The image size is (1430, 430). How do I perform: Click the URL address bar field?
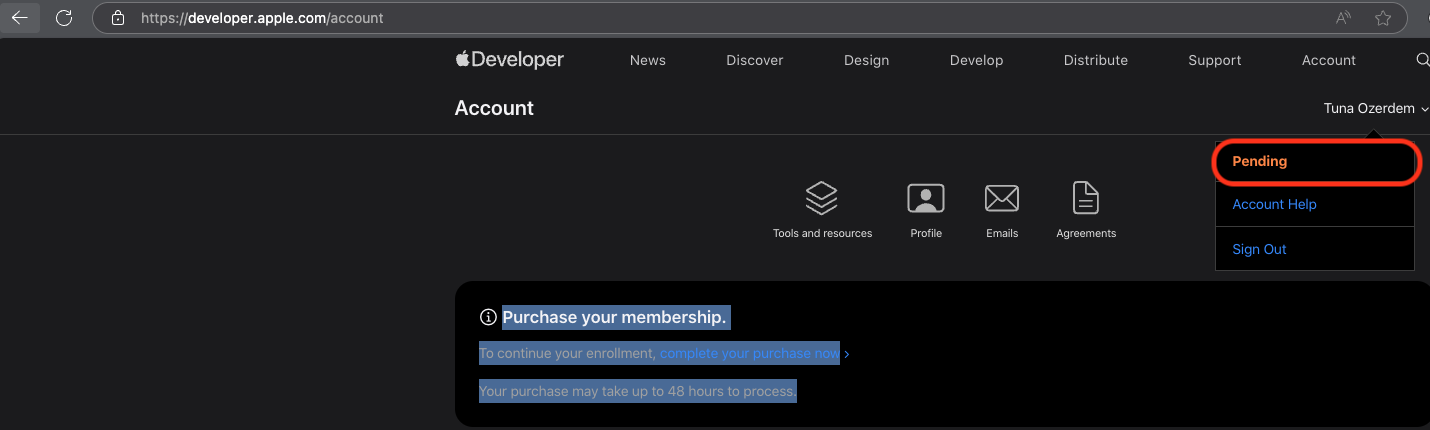pyautogui.click(x=700, y=18)
